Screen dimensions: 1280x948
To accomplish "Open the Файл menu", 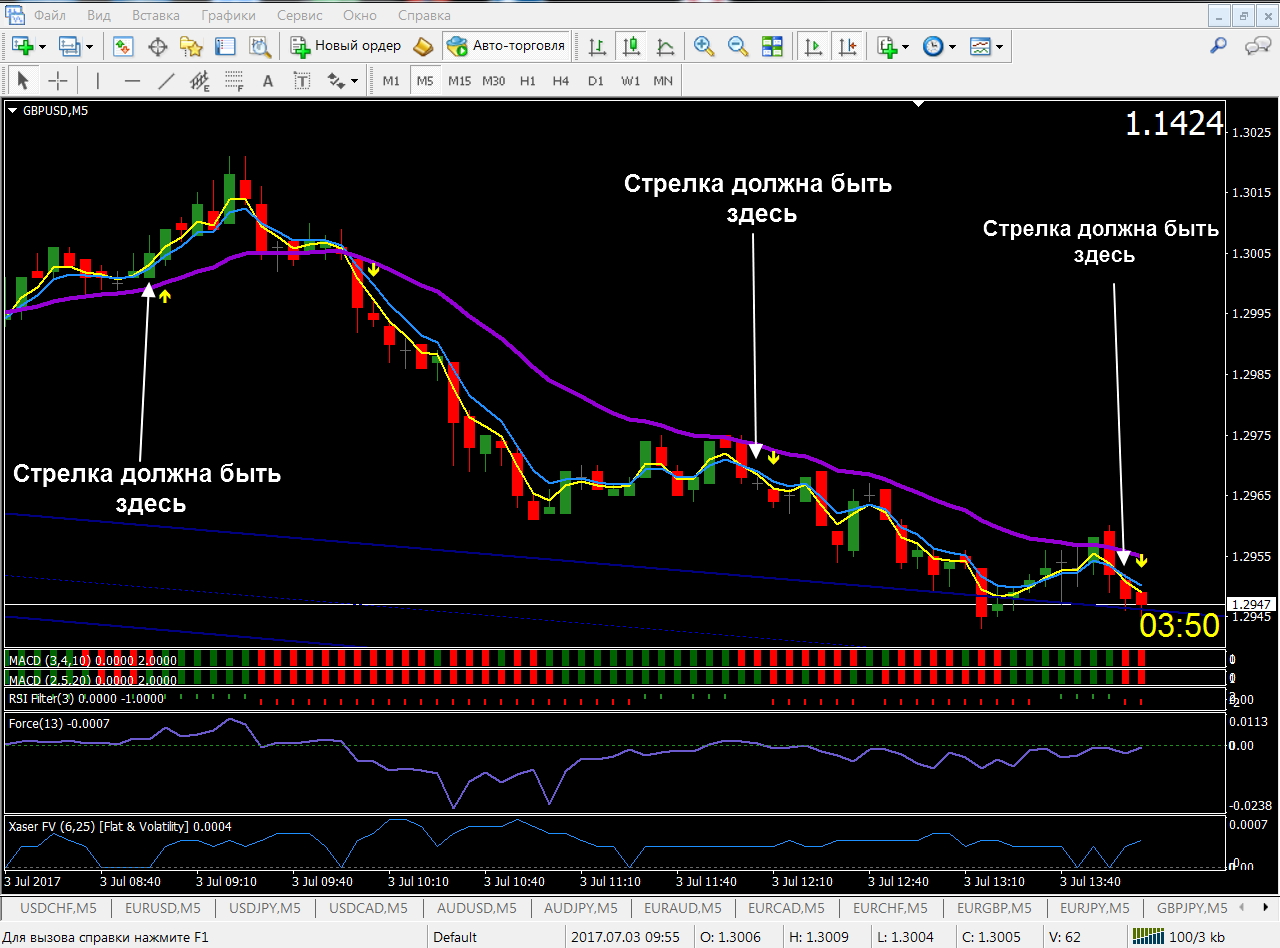I will 50,15.
